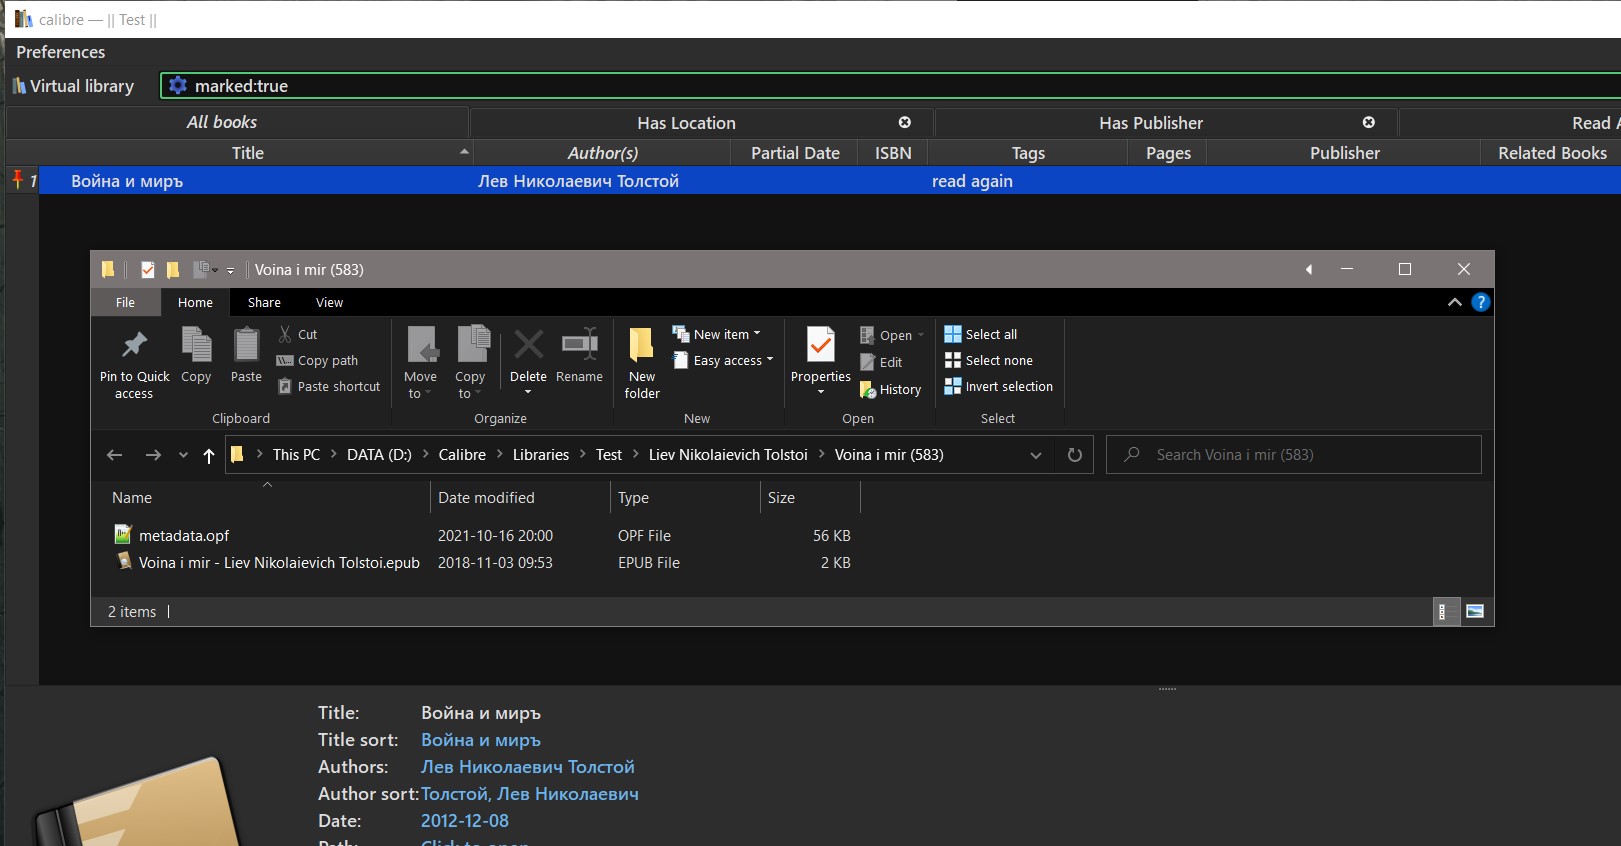Screen dimensions: 1621x846
Task: Refresh the folder via address bar icon
Action: point(1075,455)
